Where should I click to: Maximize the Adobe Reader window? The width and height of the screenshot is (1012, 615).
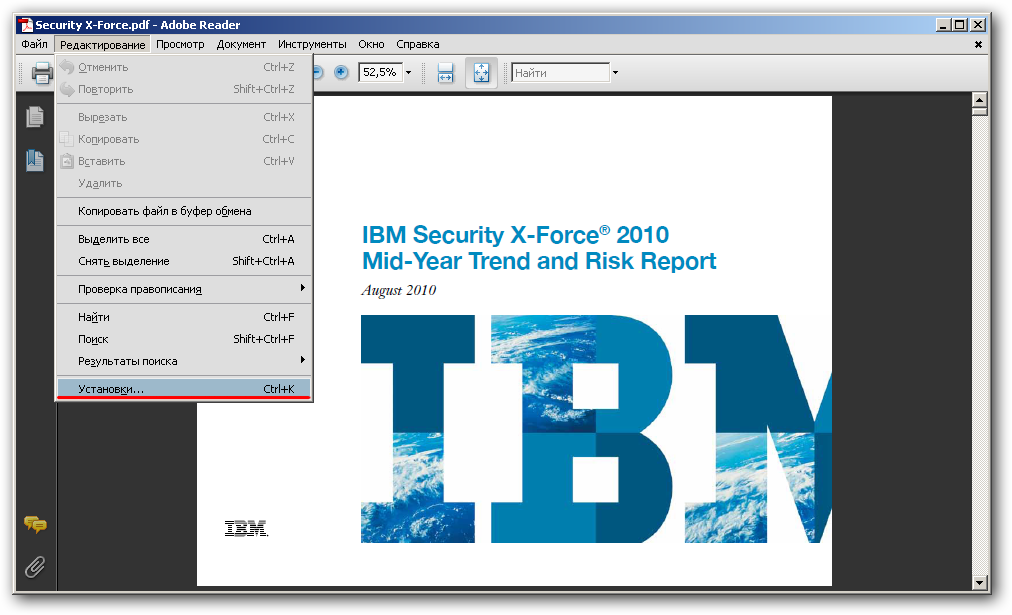pyautogui.click(x=960, y=25)
